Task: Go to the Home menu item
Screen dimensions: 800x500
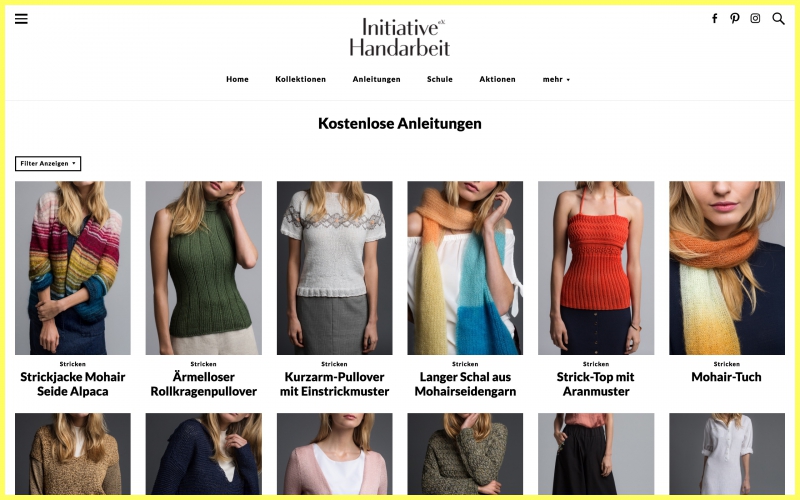Action: pos(237,79)
